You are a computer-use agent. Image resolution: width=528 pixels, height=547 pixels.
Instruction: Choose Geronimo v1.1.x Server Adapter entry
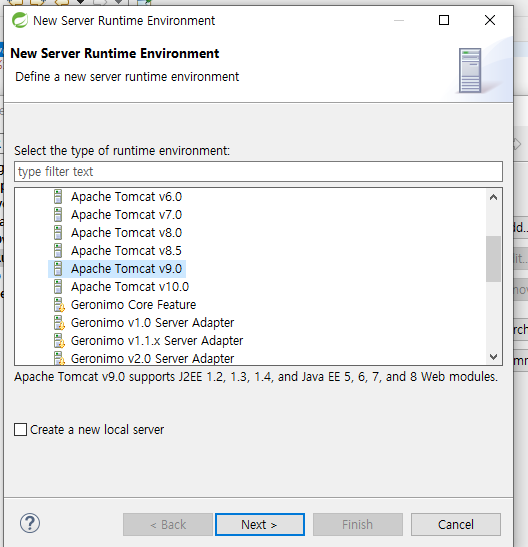pyautogui.click(x=157, y=341)
